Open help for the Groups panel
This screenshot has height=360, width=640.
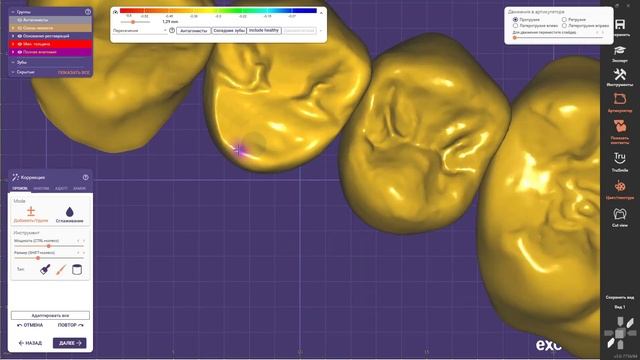(88, 12)
